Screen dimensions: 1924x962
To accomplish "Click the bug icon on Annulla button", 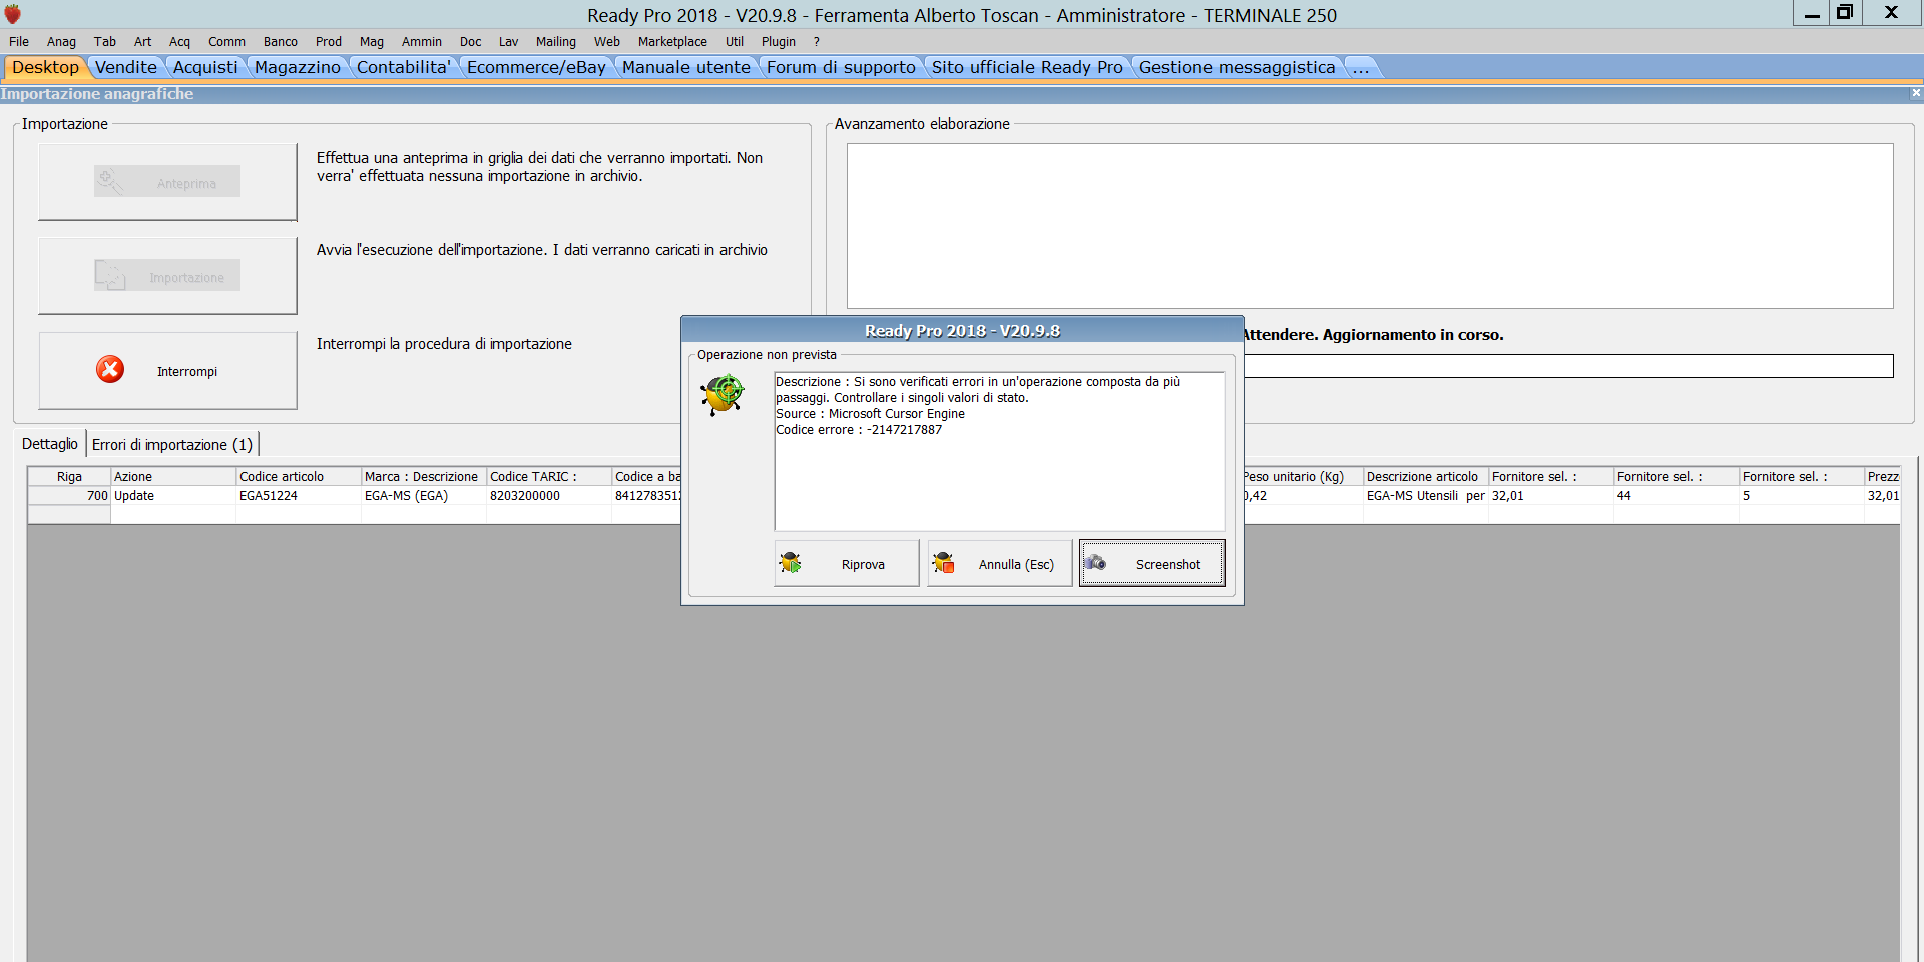I will click(x=943, y=563).
